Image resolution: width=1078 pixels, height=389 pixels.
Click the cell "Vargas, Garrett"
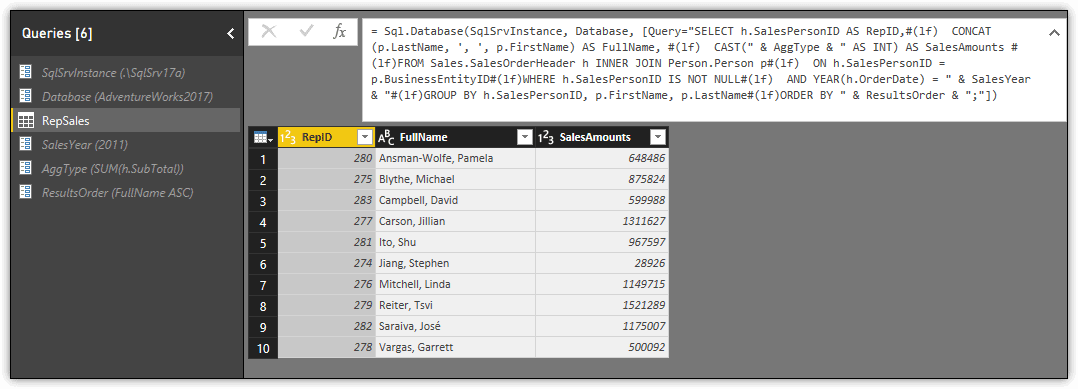point(455,347)
